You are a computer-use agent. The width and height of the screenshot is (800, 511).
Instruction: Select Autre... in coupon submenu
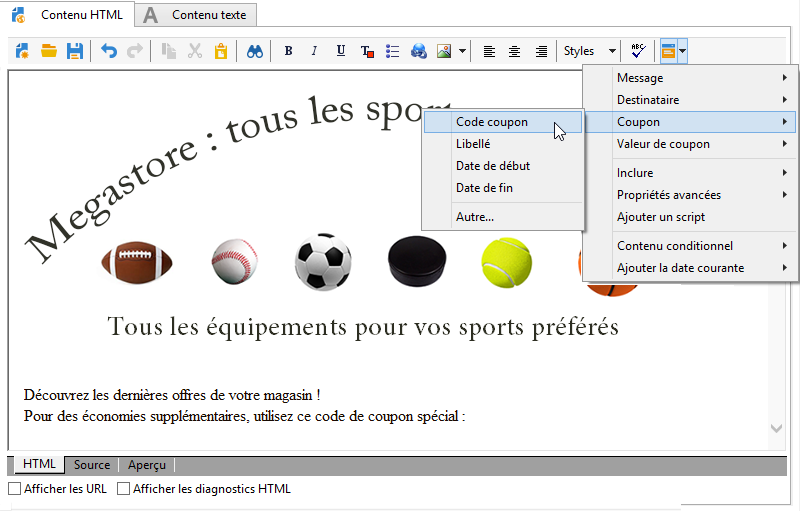503,217
